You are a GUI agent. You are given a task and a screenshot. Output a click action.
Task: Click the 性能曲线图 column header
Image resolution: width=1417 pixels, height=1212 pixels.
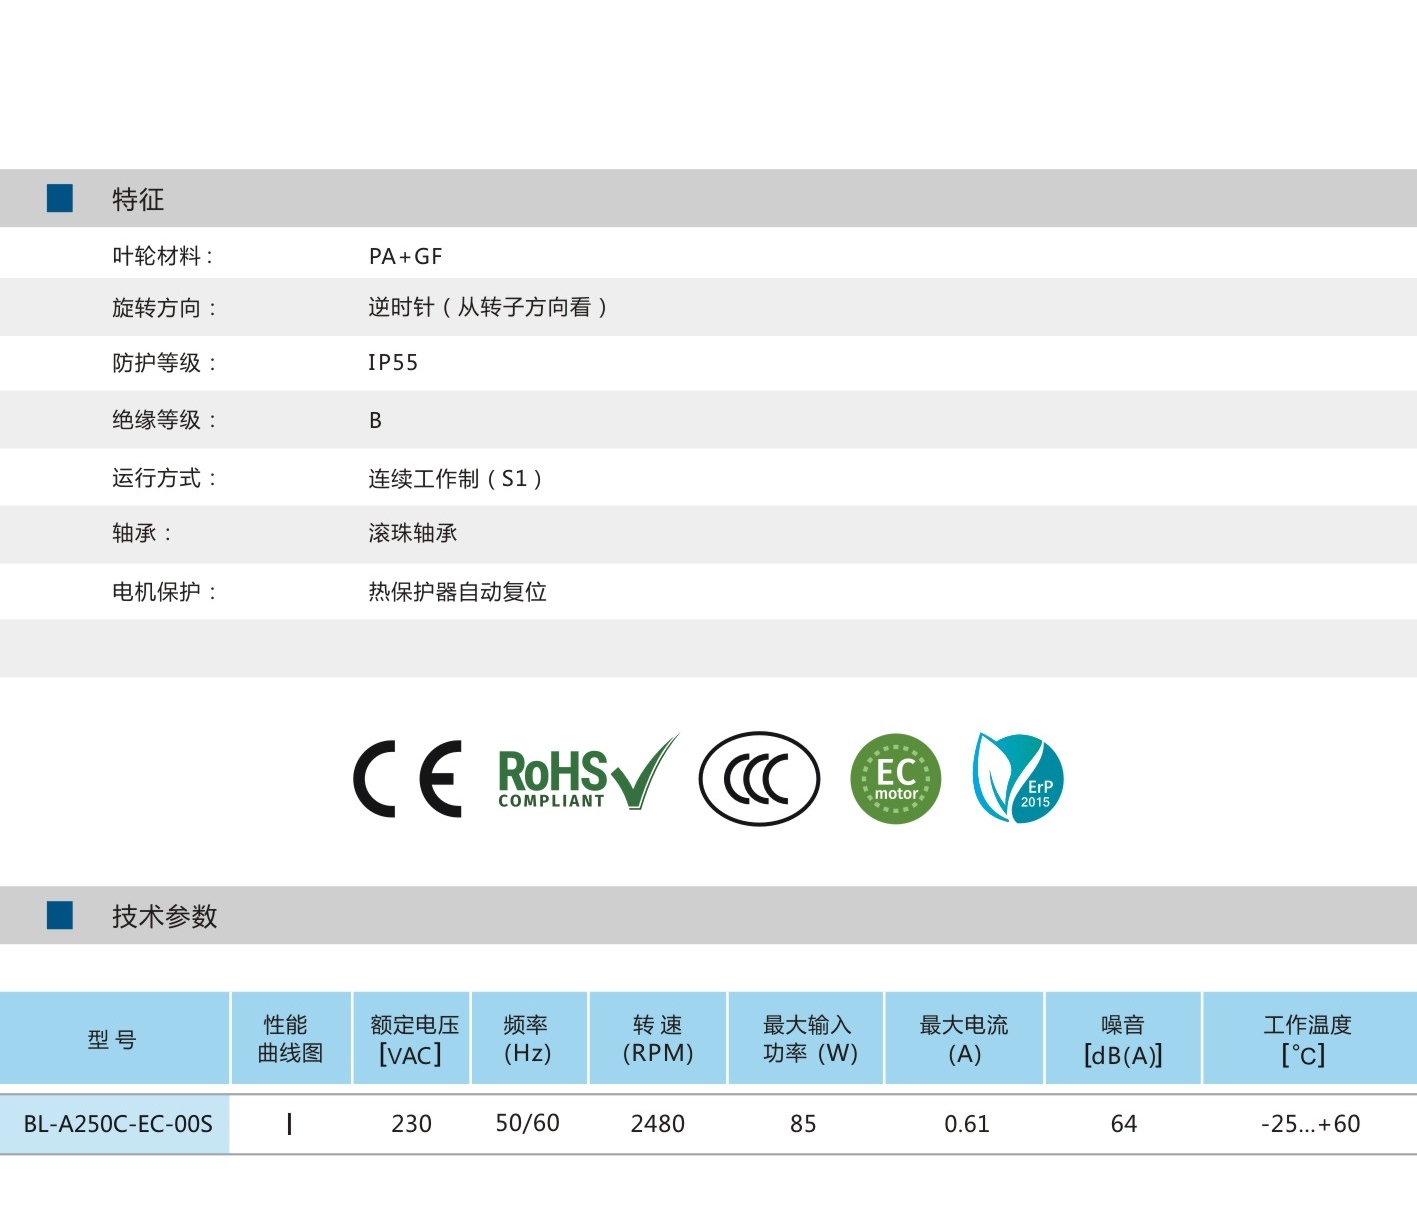point(290,1039)
